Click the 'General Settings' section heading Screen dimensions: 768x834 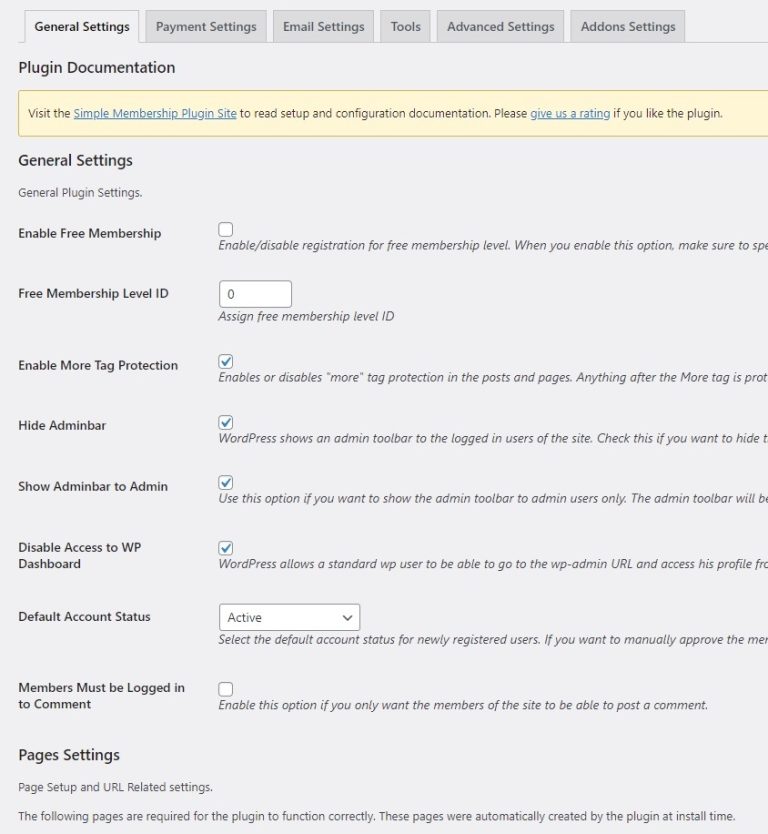click(x=76, y=161)
